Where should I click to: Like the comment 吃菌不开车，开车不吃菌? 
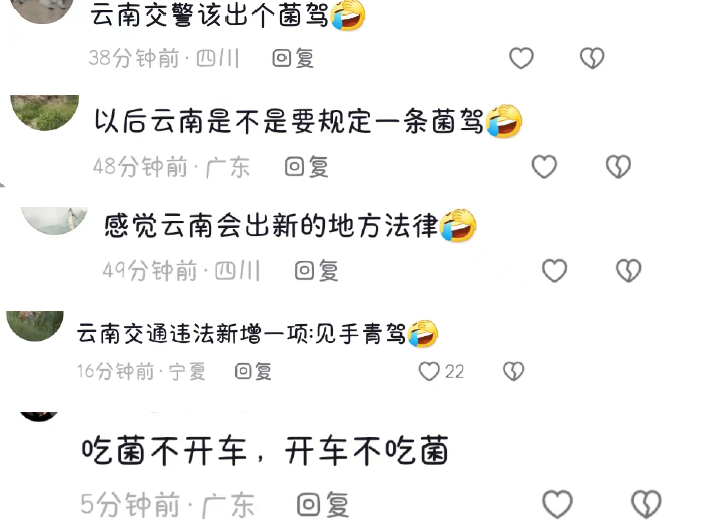pyautogui.click(x=557, y=504)
